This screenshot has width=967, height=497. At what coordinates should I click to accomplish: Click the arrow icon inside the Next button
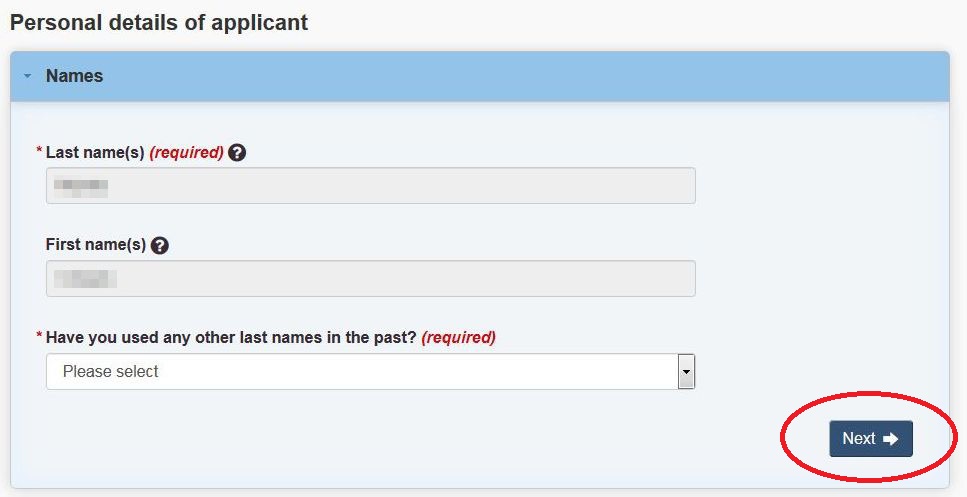click(x=891, y=438)
